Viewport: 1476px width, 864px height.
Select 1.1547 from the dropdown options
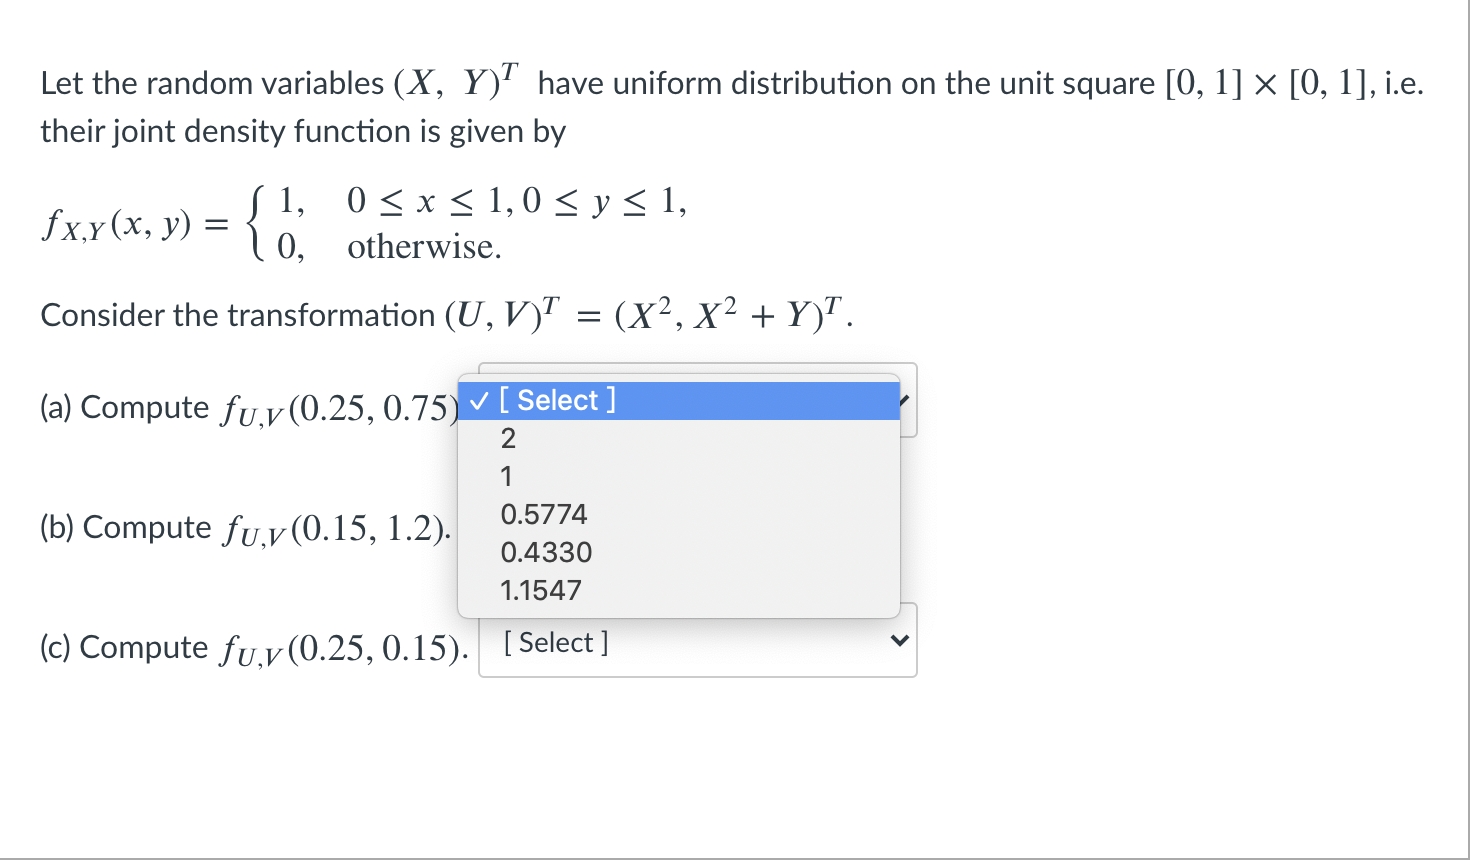[543, 590]
